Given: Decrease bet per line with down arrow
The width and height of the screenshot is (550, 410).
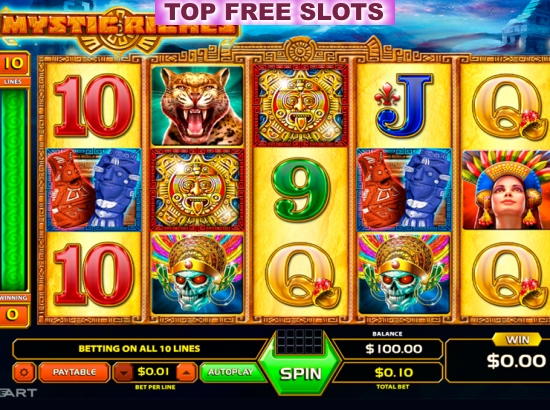Looking at the screenshot, I should [x=123, y=372].
